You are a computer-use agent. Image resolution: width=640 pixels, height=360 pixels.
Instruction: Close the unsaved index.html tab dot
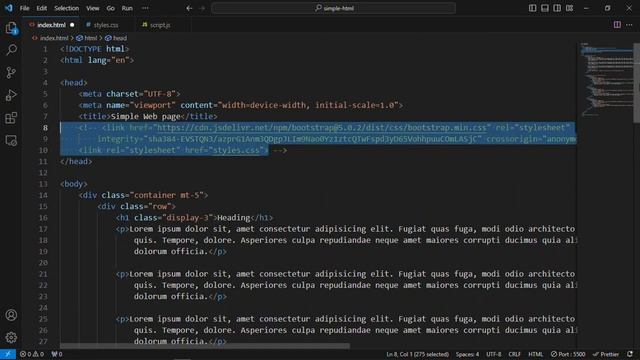(x=72, y=25)
